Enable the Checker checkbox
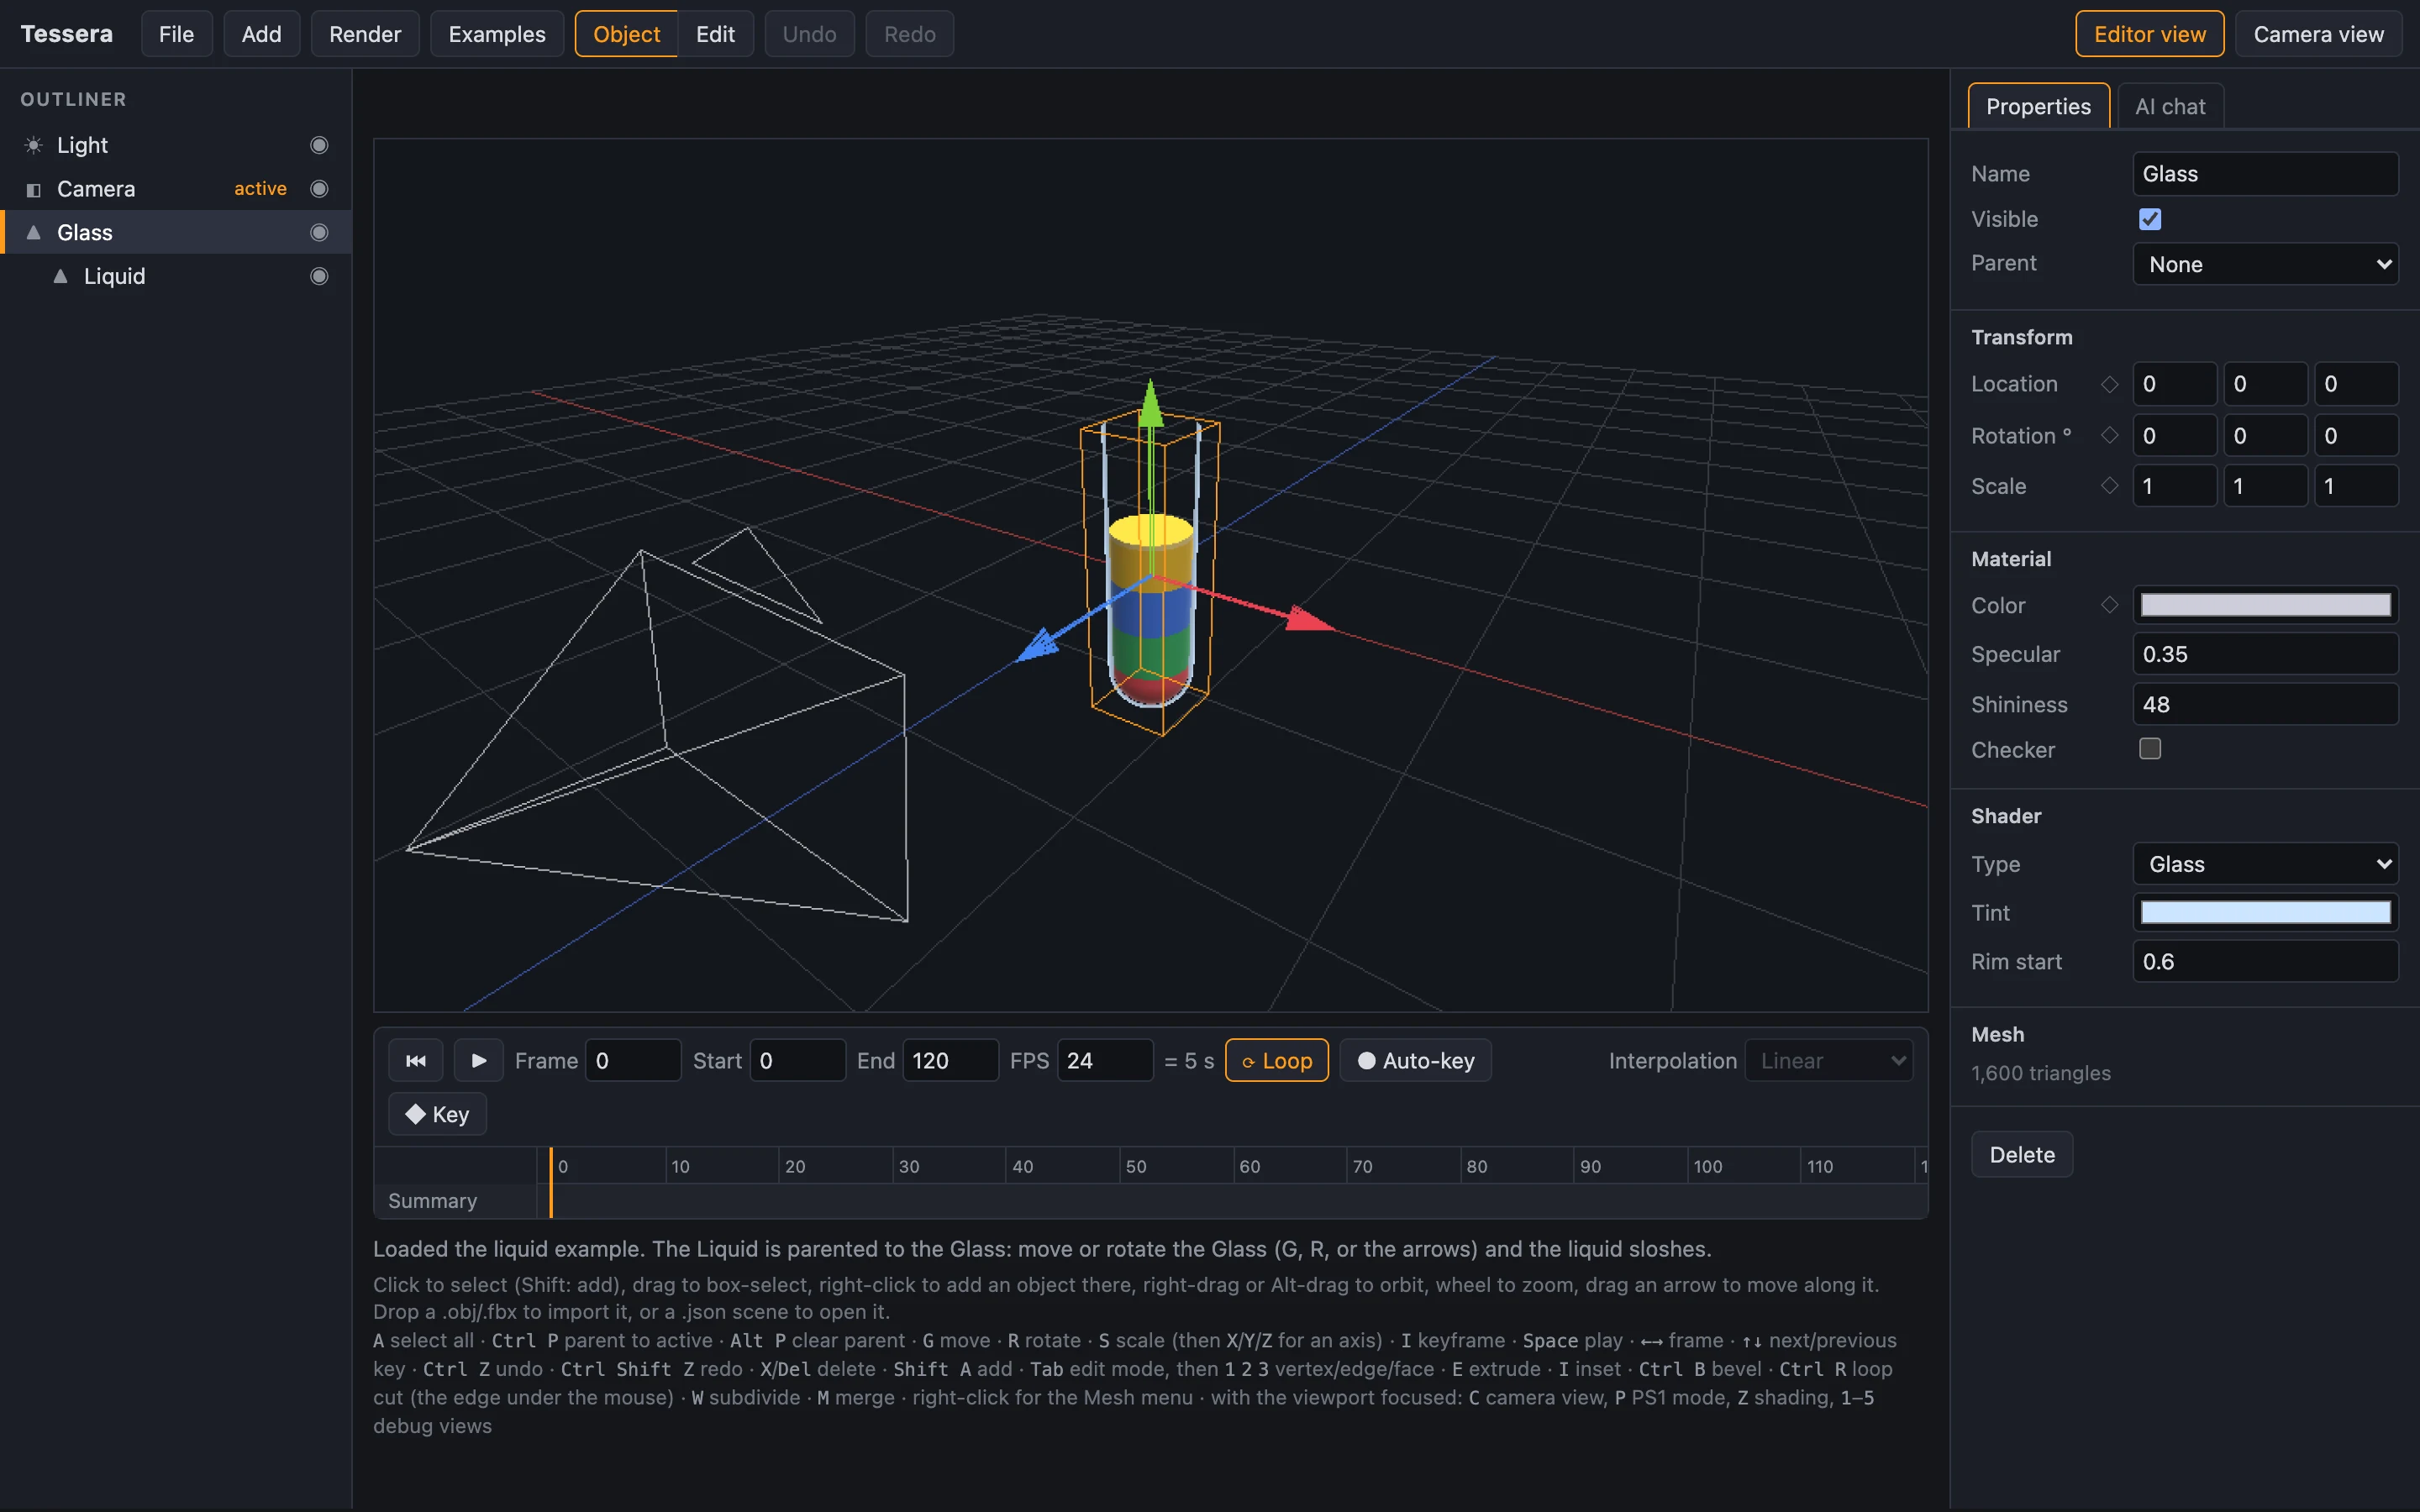This screenshot has width=2420, height=1512. pos(2149,748)
